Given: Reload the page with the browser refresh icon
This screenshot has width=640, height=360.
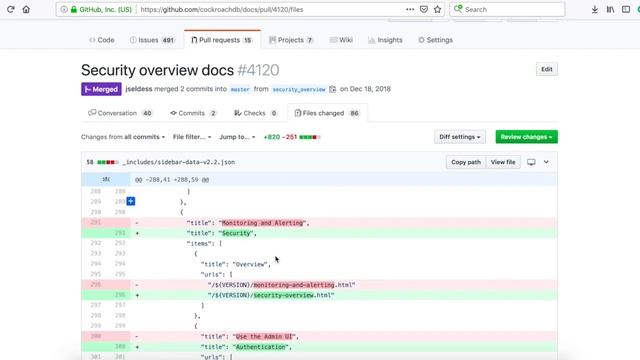Looking at the screenshot, I should (x=11, y=9).
